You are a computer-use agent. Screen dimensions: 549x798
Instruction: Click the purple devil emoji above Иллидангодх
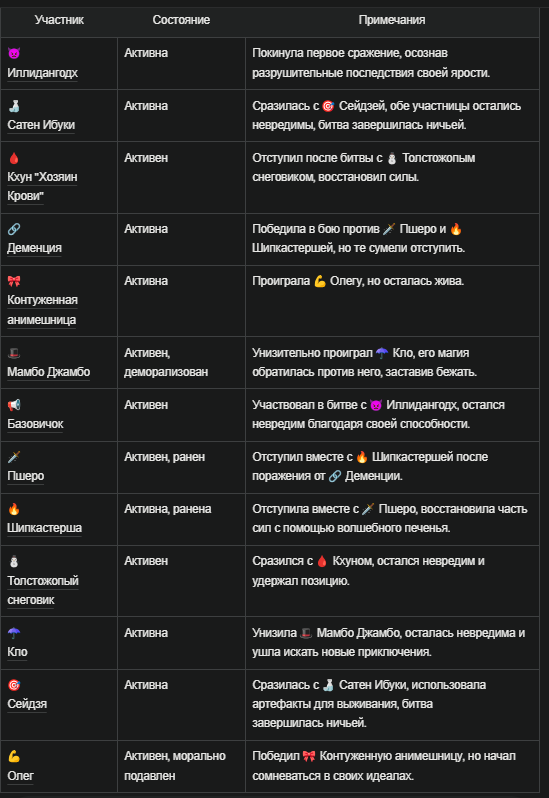tap(14, 53)
